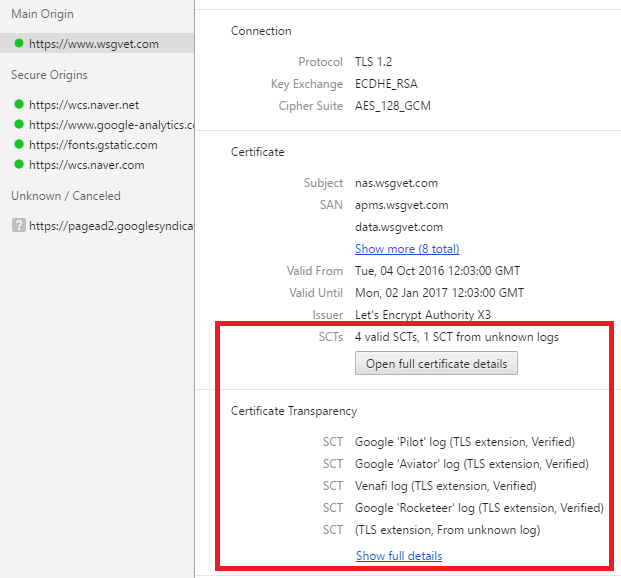Select the Unknown / Canceled group header
The height and width of the screenshot is (578, 621).
[x=66, y=196]
